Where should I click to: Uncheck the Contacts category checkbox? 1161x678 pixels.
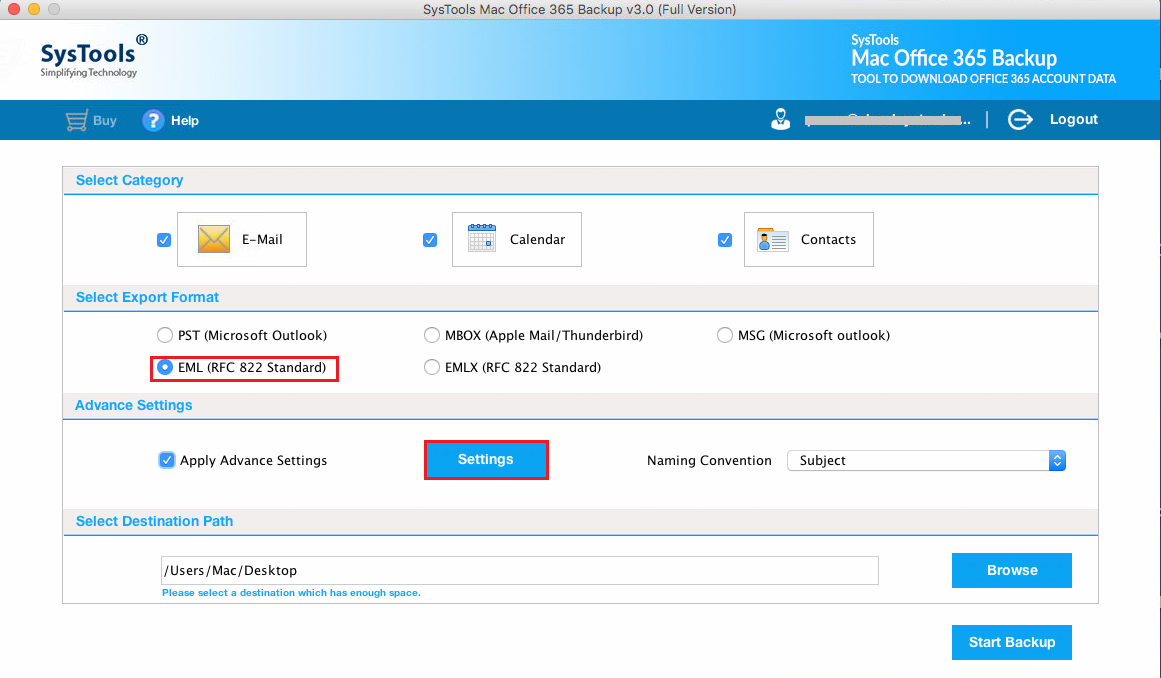pos(725,240)
